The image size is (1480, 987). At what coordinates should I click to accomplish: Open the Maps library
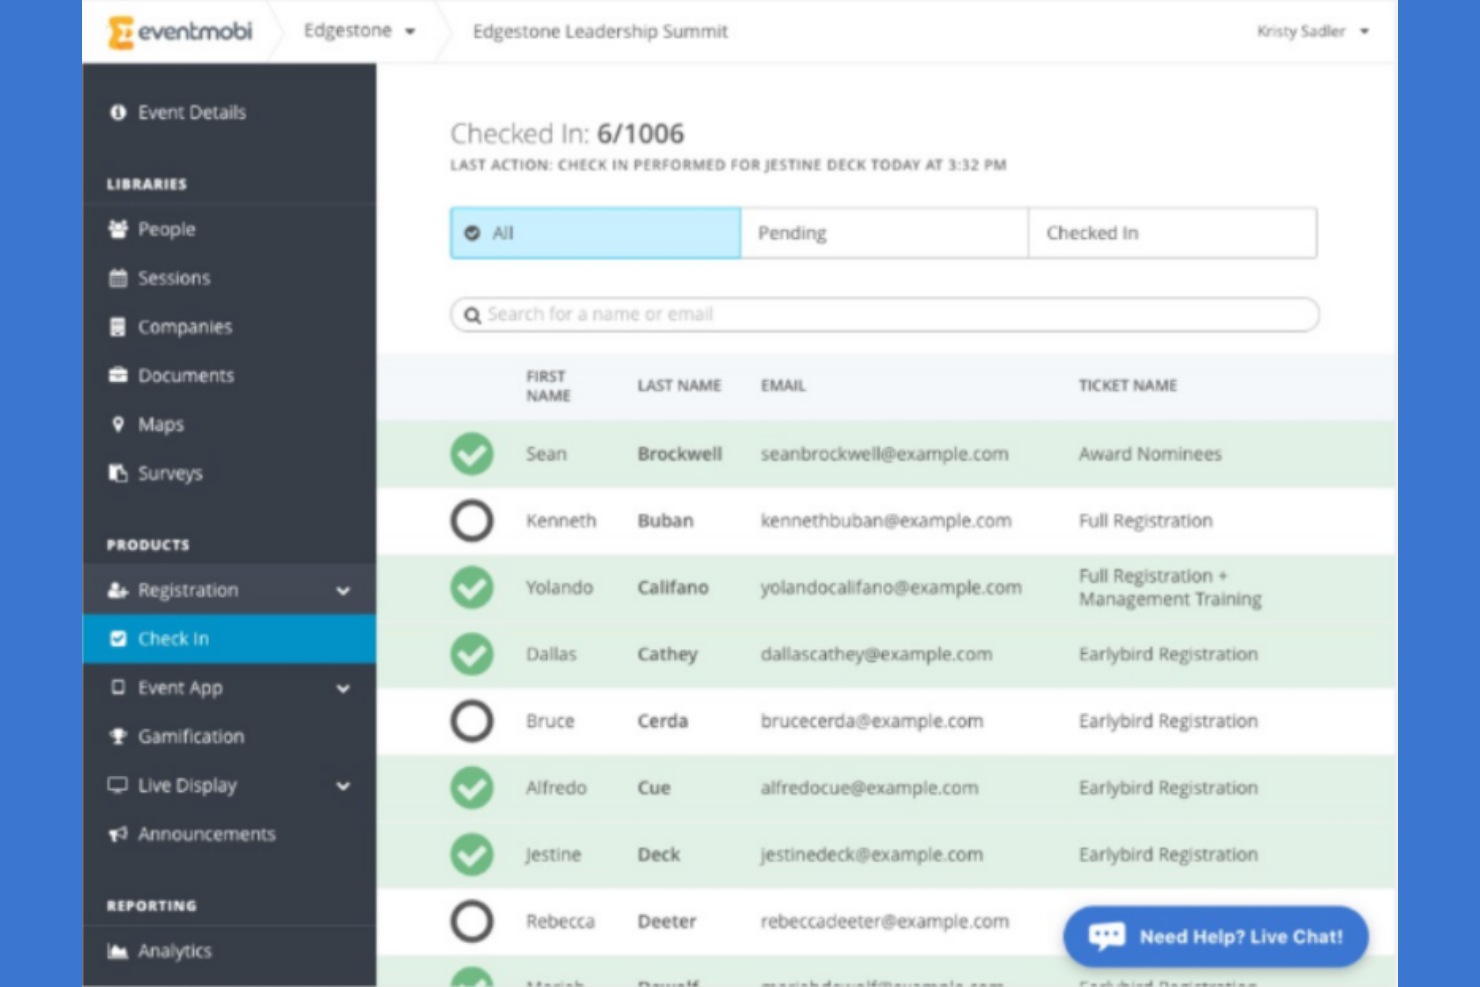pyautogui.click(x=161, y=424)
